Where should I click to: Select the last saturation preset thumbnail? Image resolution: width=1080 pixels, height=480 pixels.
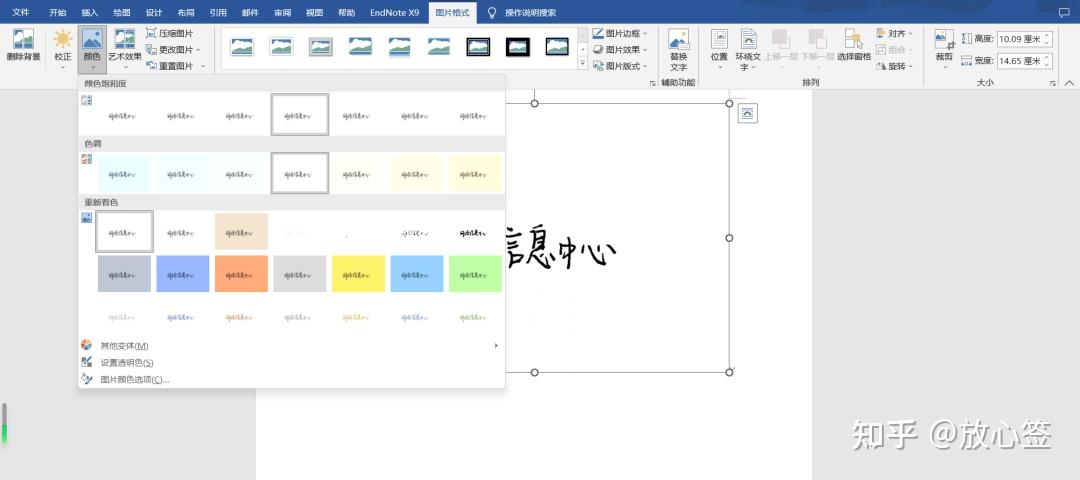click(475, 114)
